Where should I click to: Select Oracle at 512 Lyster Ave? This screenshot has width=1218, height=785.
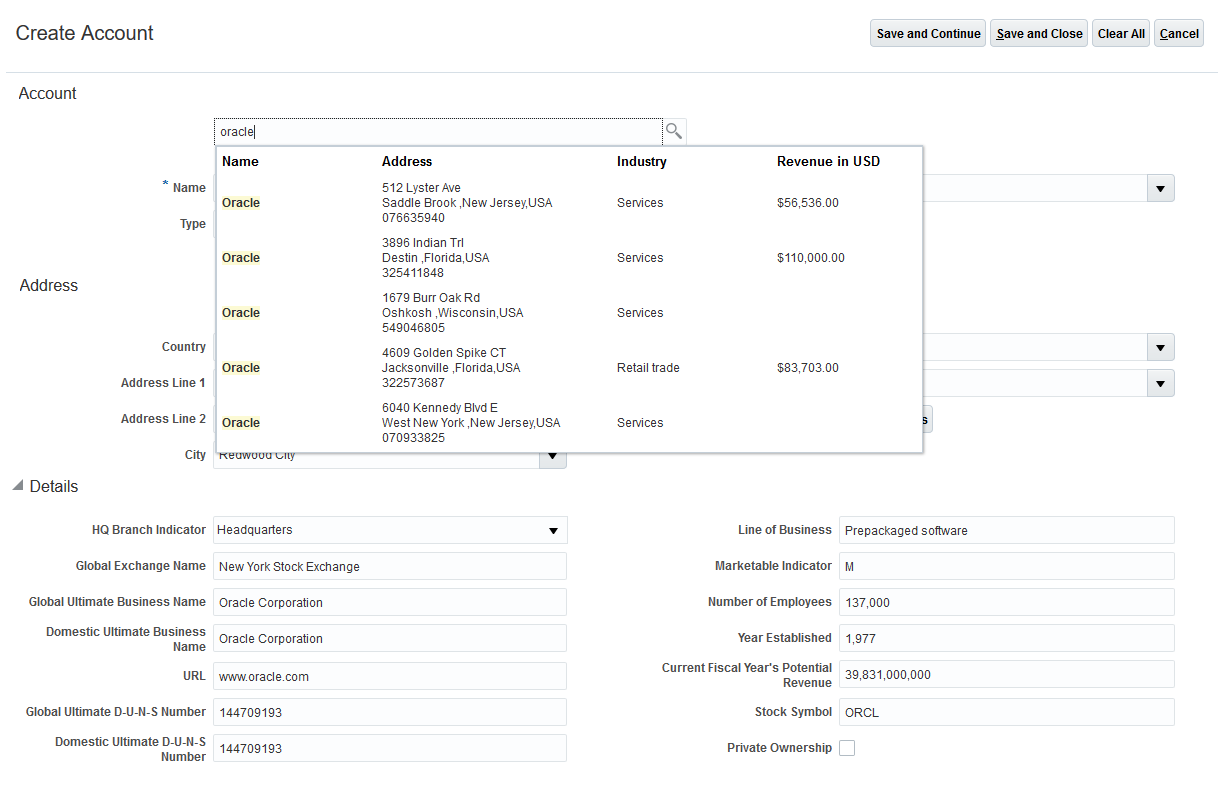[x=569, y=203]
